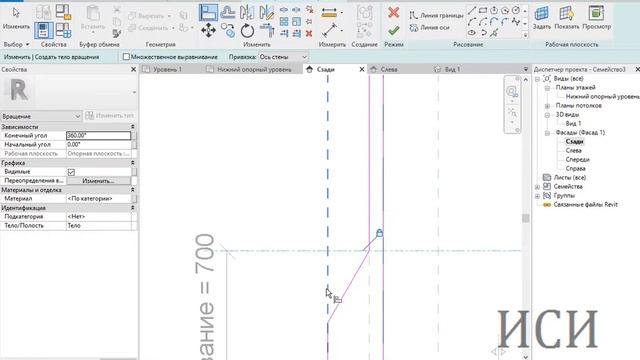Open the Вращение type selector dropdown
640x360 pixels.
tap(41, 116)
